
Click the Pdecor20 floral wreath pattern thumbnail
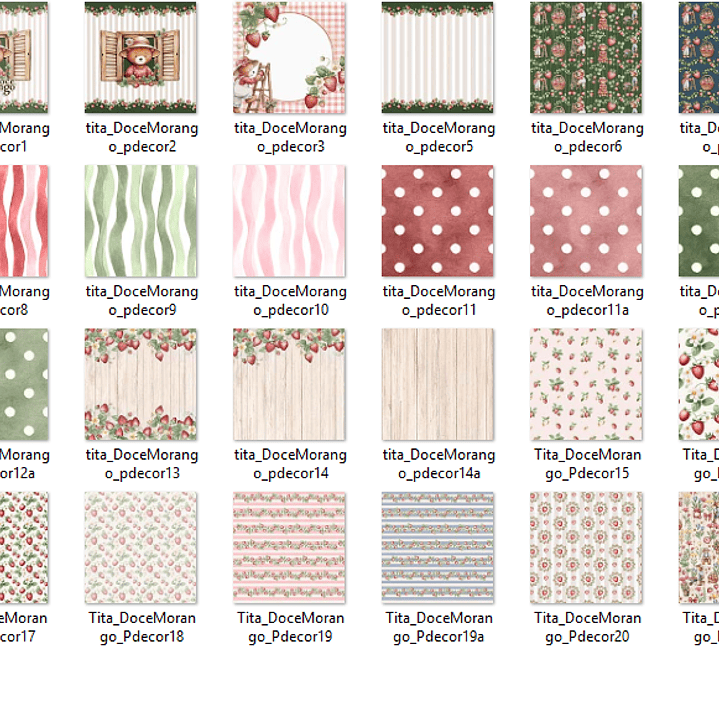pyautogui.click(x=586, y=547)
